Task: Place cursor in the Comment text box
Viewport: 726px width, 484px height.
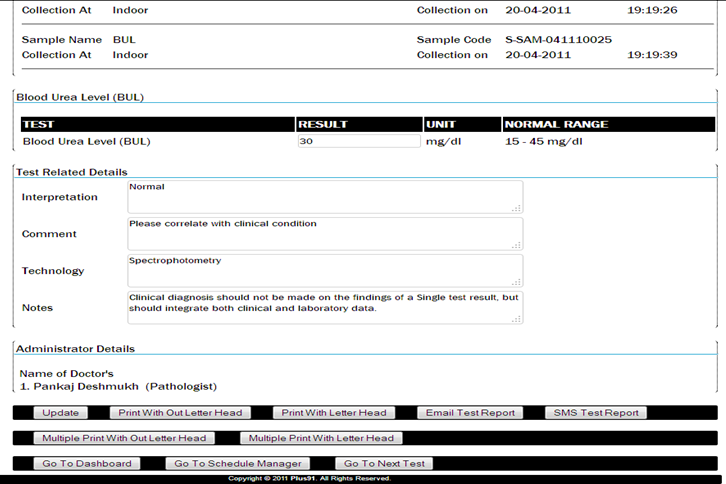Action: click(x=325, y=234)
